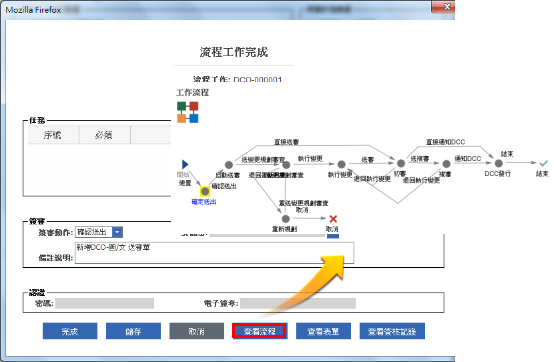Click the 執行變更 workflow node circle
The image size is (554, 362).
[x=341, y=164]
